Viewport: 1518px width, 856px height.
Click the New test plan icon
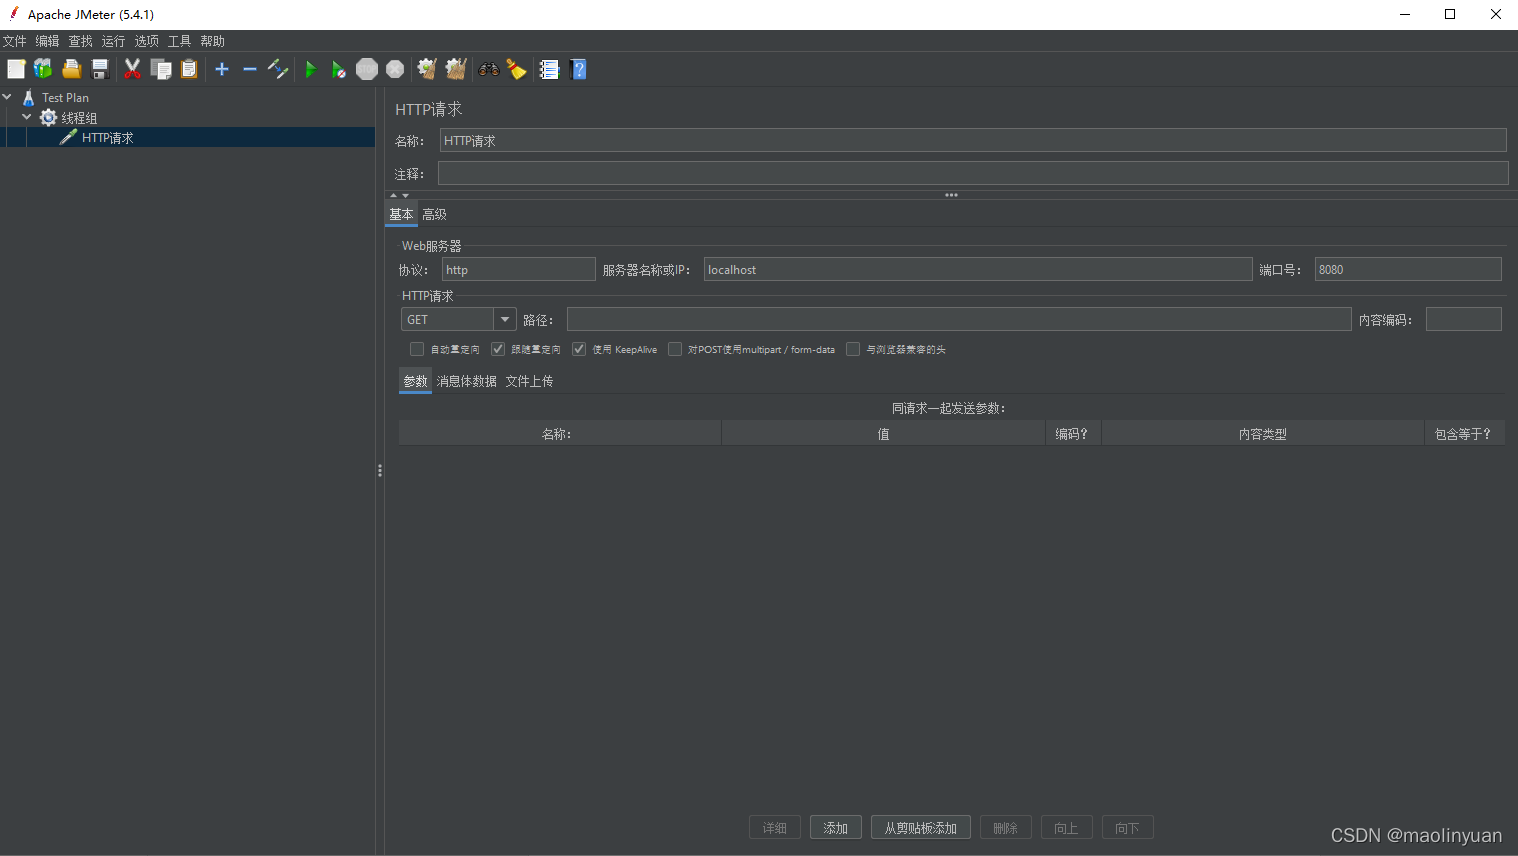pos(16,69)
